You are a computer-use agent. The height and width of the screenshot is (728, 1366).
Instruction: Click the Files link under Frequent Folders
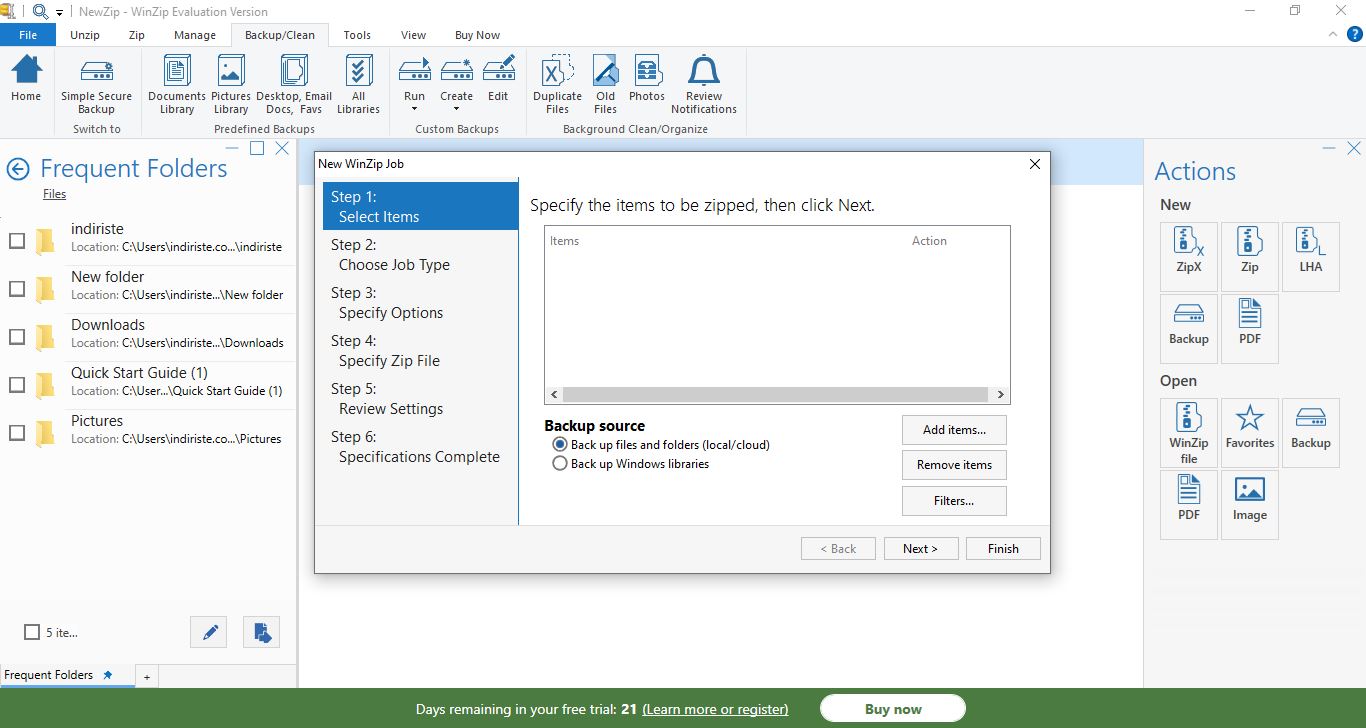pyautogui.click(x=54, y=194)
